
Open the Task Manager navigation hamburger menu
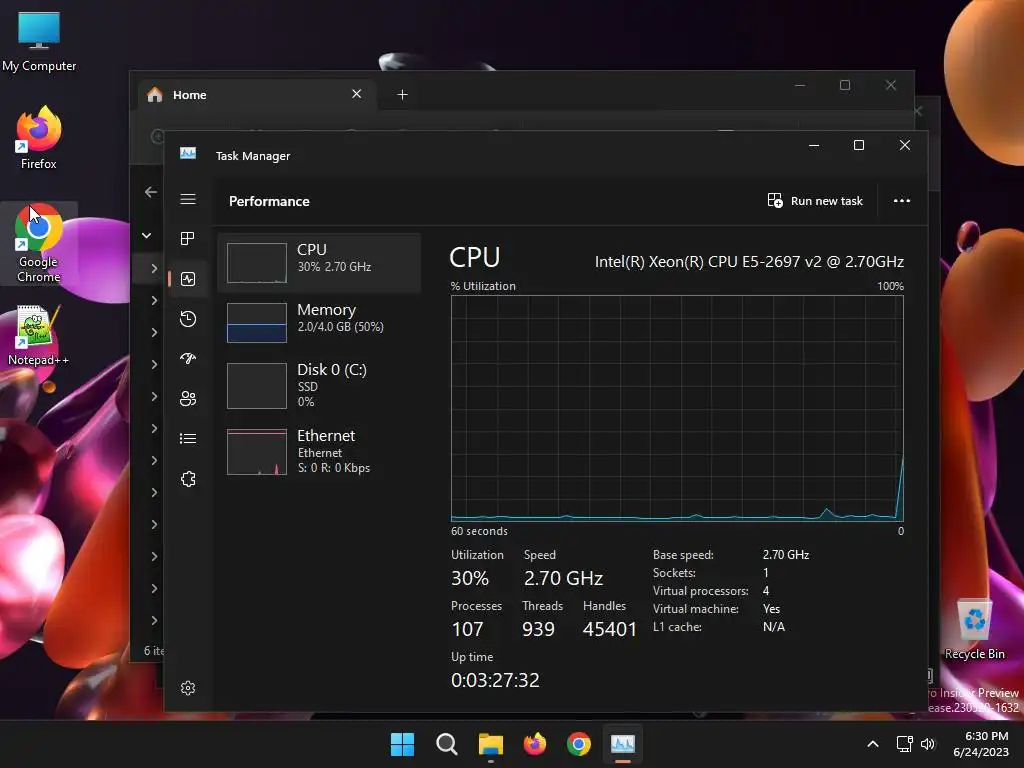click(x=188, y=199)
